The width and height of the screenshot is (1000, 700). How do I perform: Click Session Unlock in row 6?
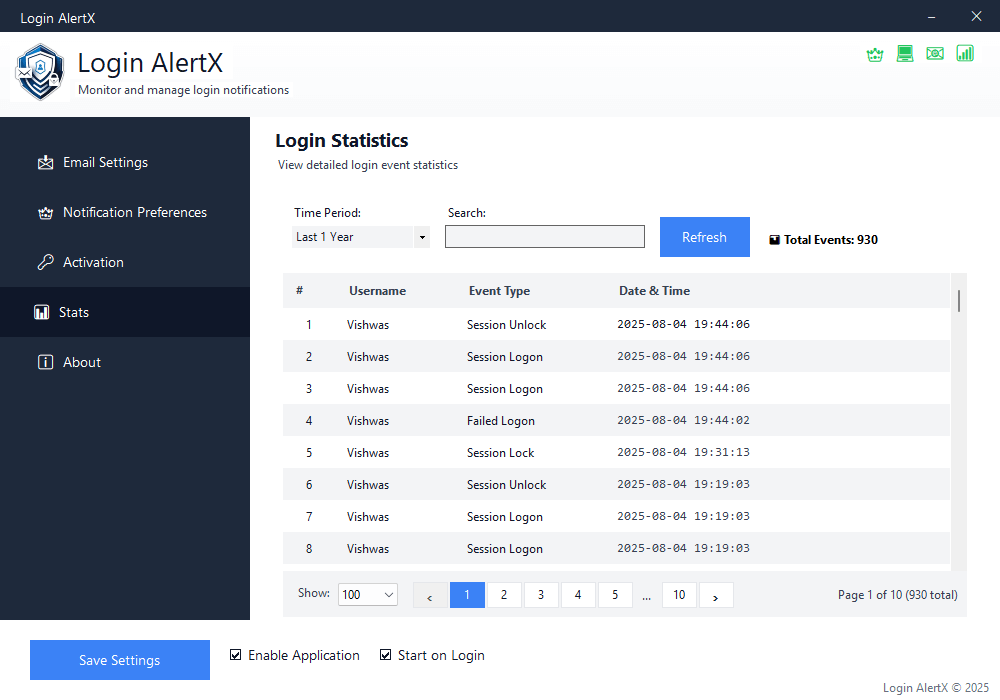click(506, 485)
